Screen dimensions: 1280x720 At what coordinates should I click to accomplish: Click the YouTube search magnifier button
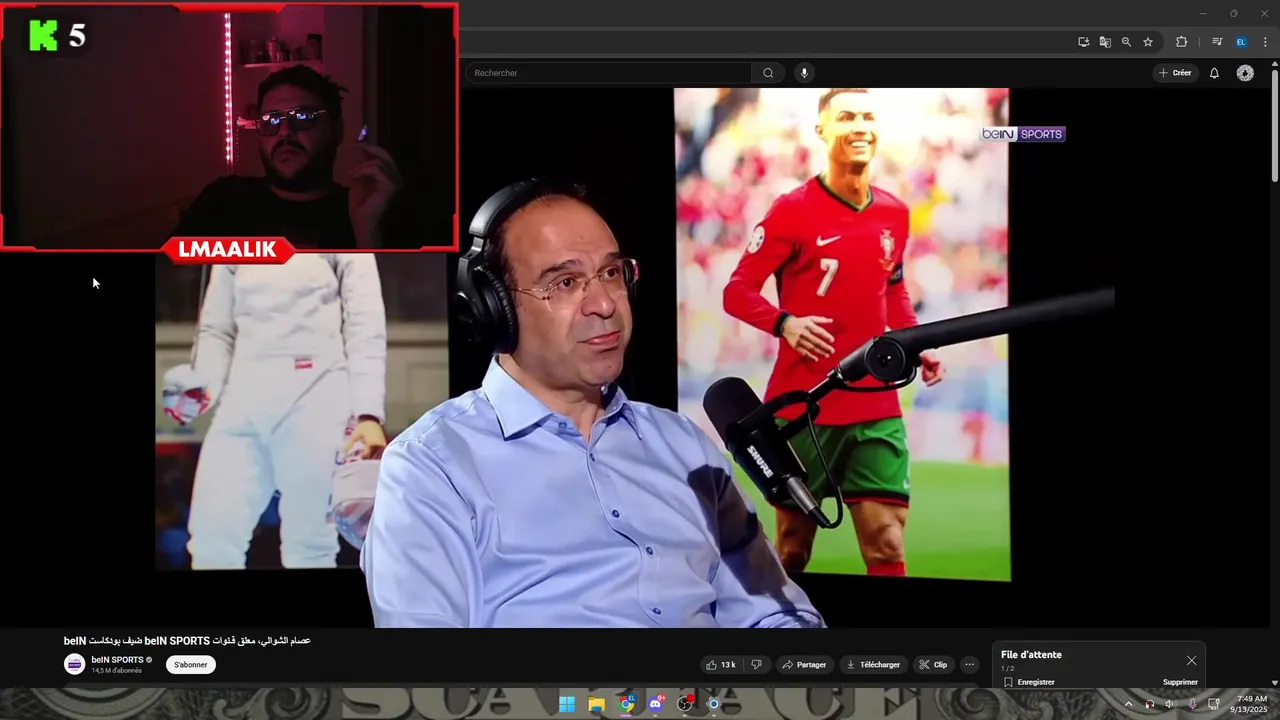point(768,73)
